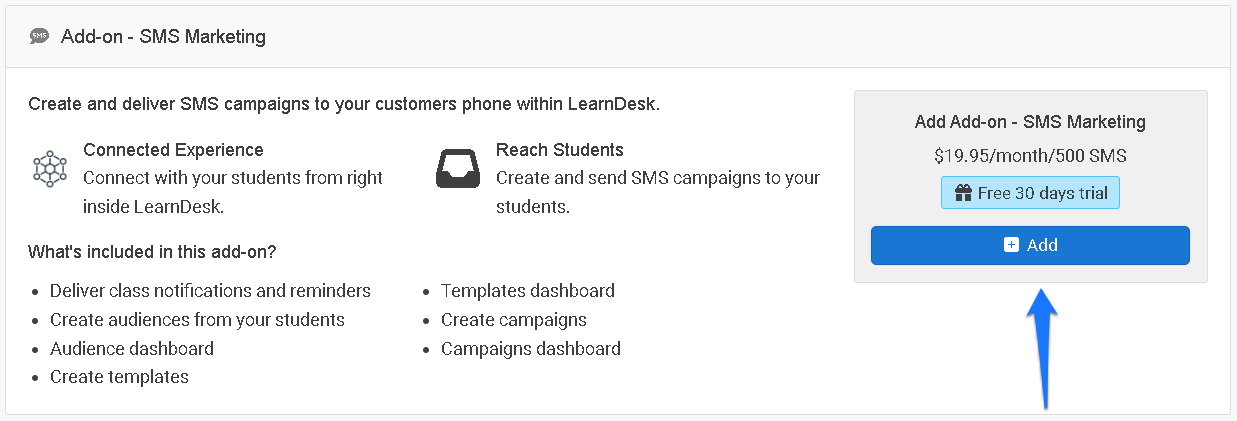Click the Campaigns dashboard list item
Viewport: 1237px width, 421px height.
531,349
